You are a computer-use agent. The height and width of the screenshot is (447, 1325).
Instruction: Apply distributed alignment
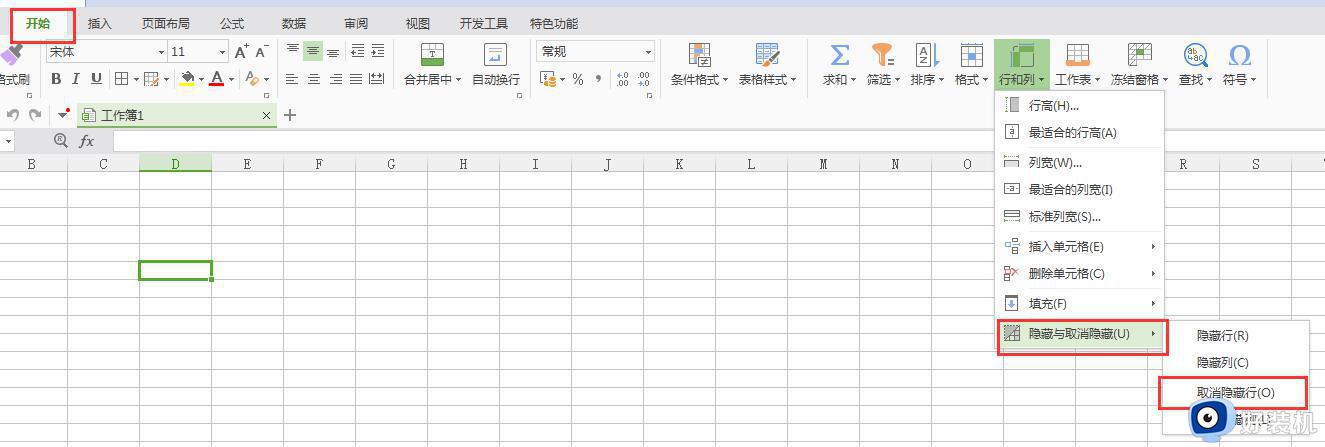pyautogui.click(x=377, y=79)
